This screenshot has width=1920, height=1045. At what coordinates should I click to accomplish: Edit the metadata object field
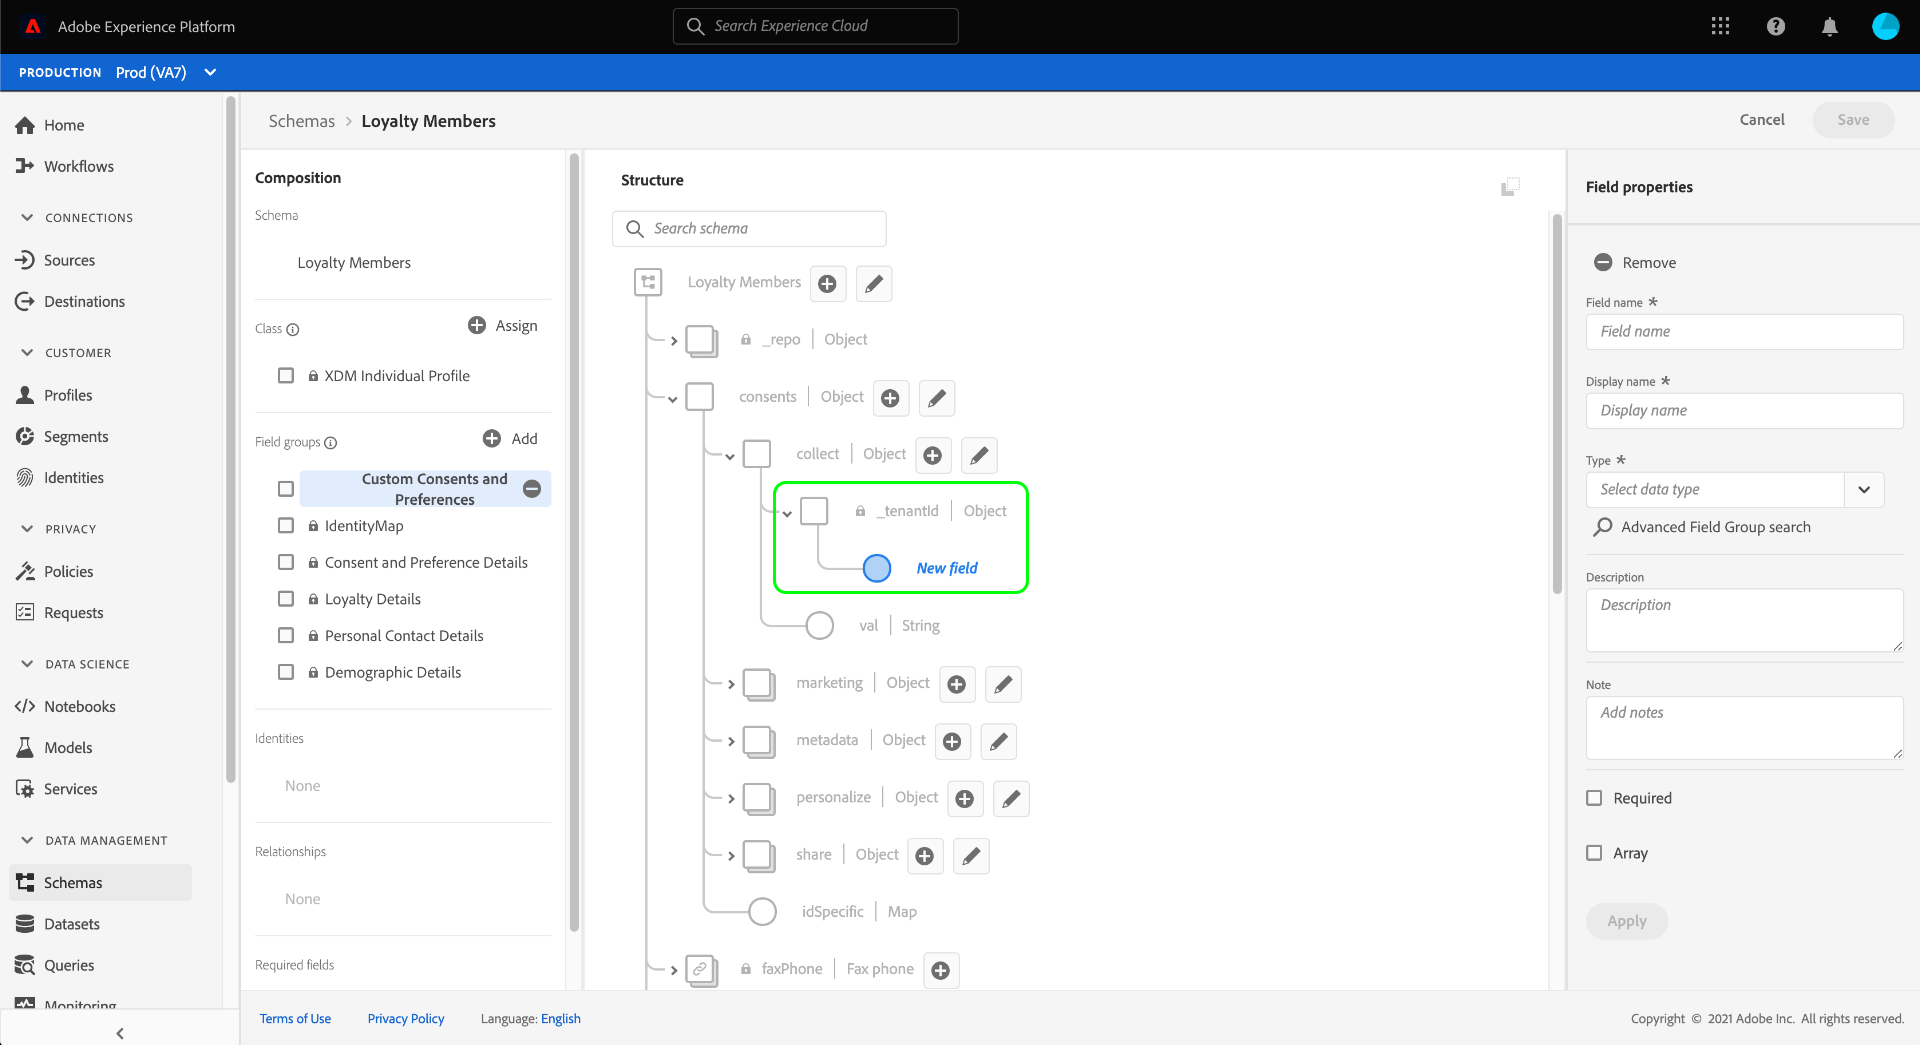point(999,741)
